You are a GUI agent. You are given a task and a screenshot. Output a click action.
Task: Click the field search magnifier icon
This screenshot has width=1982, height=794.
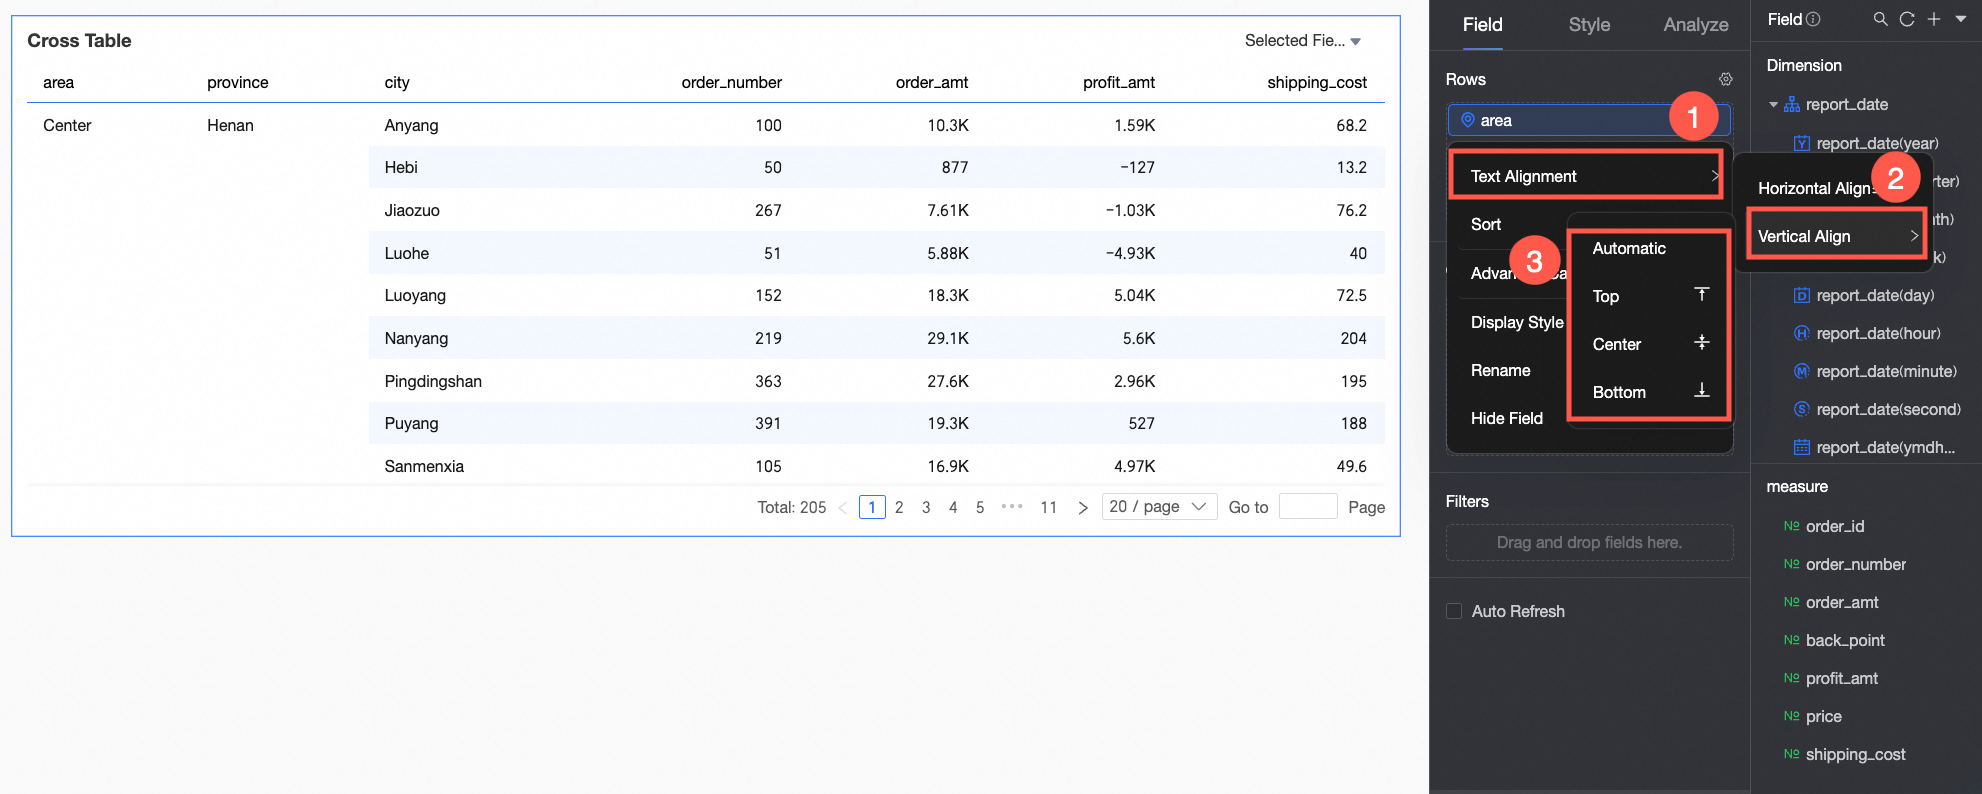(x=1880, y=19)
